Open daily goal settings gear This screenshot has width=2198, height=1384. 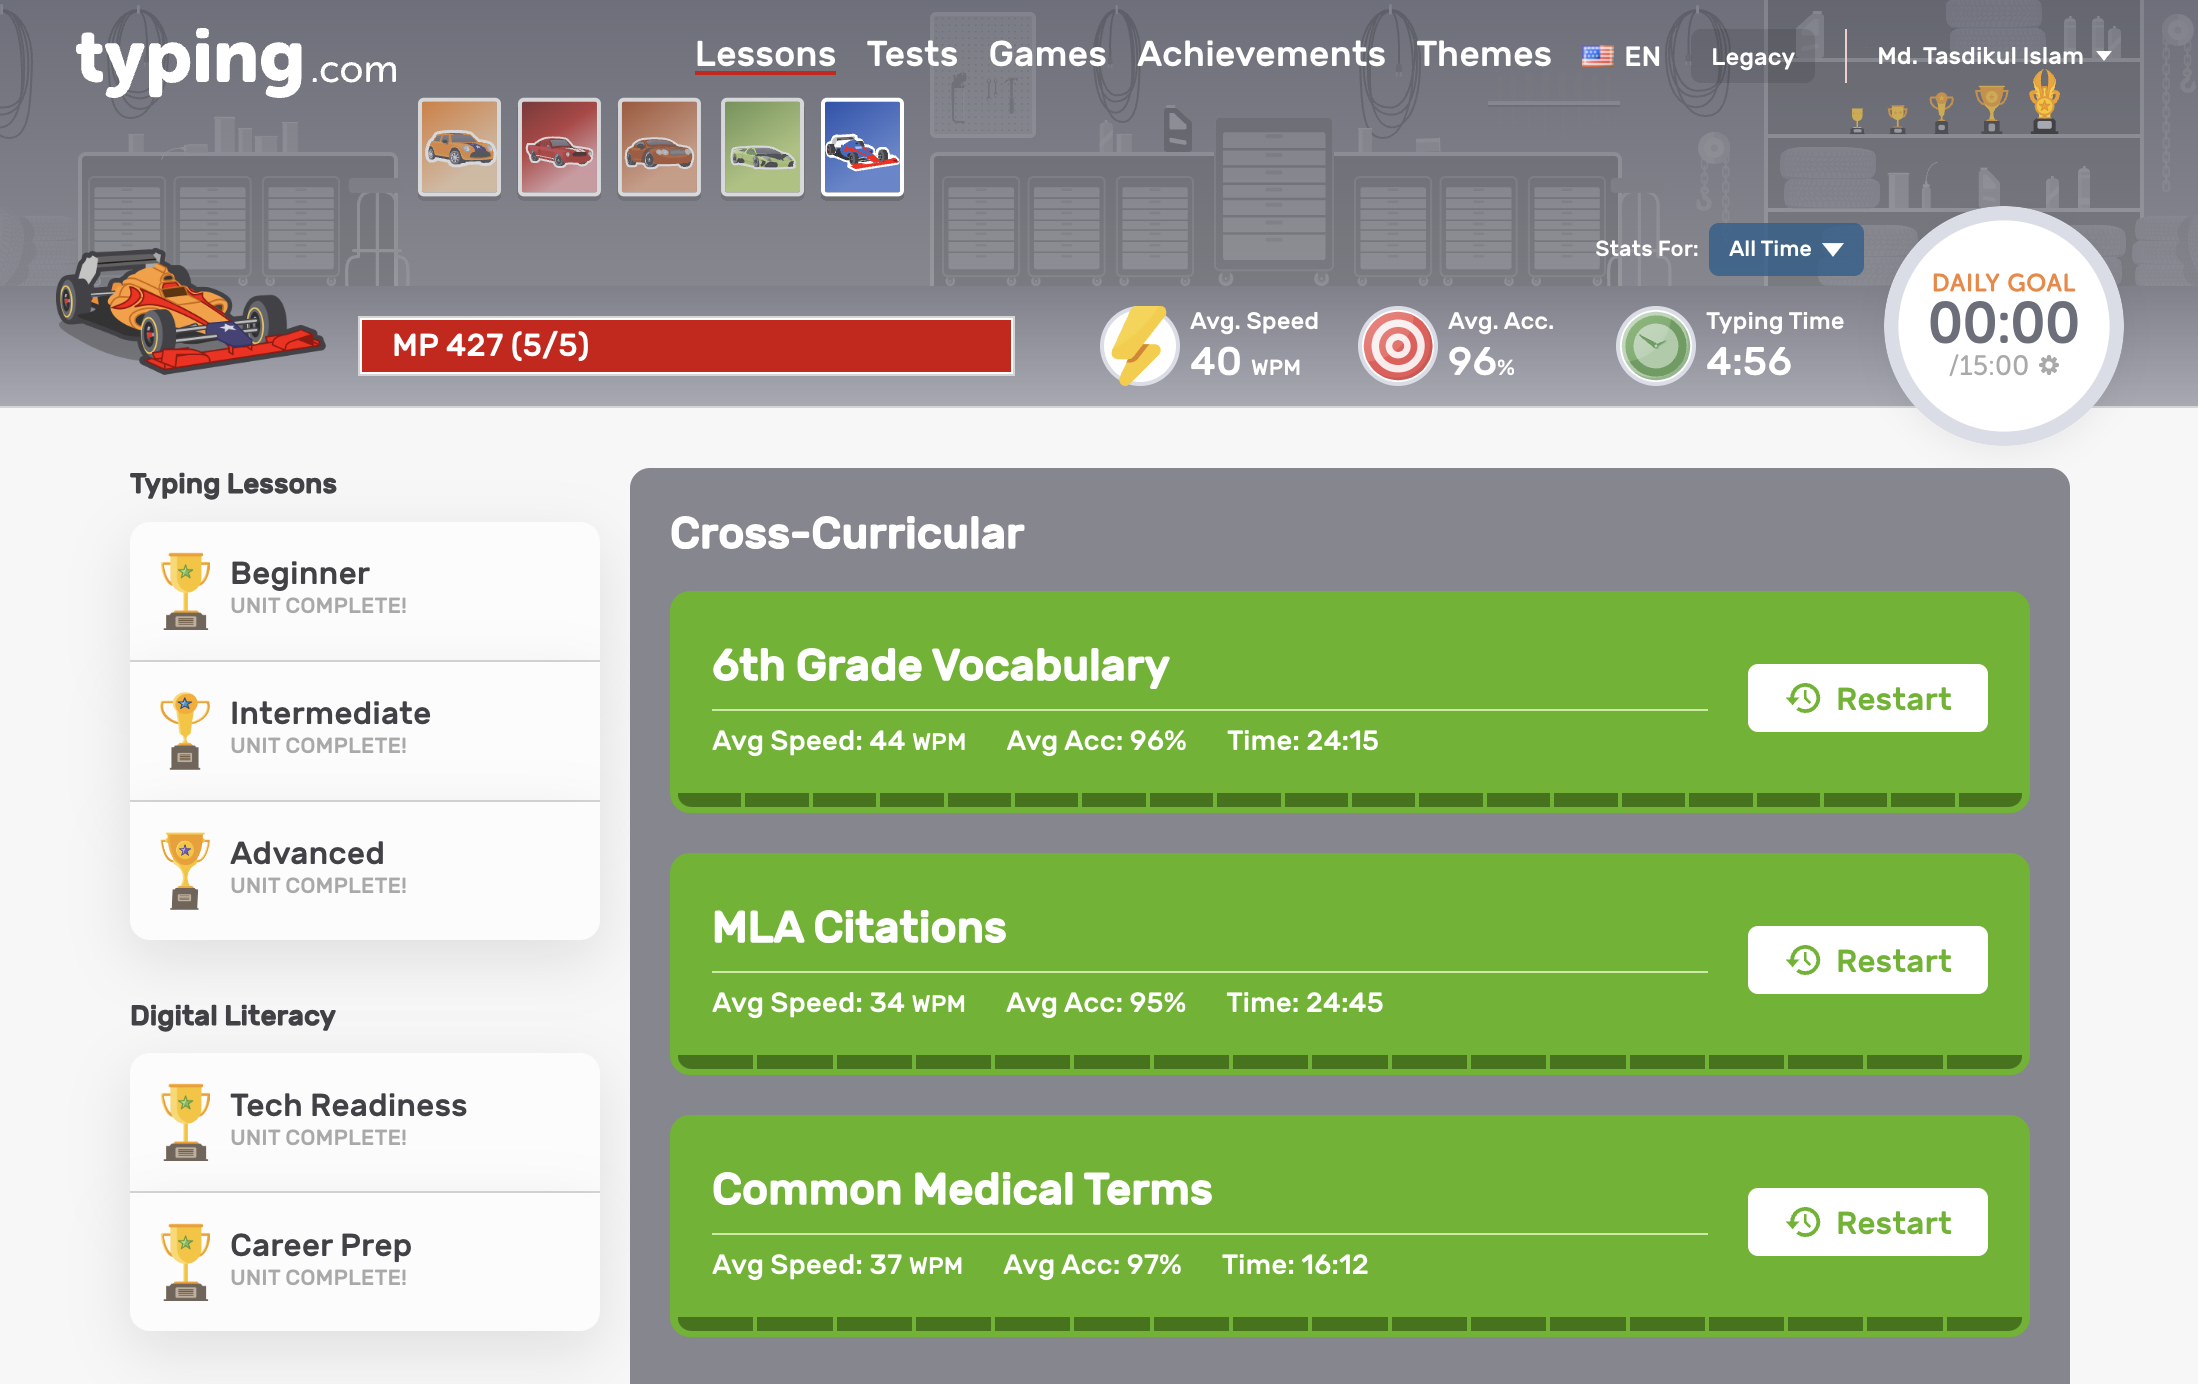(2049, 365)
